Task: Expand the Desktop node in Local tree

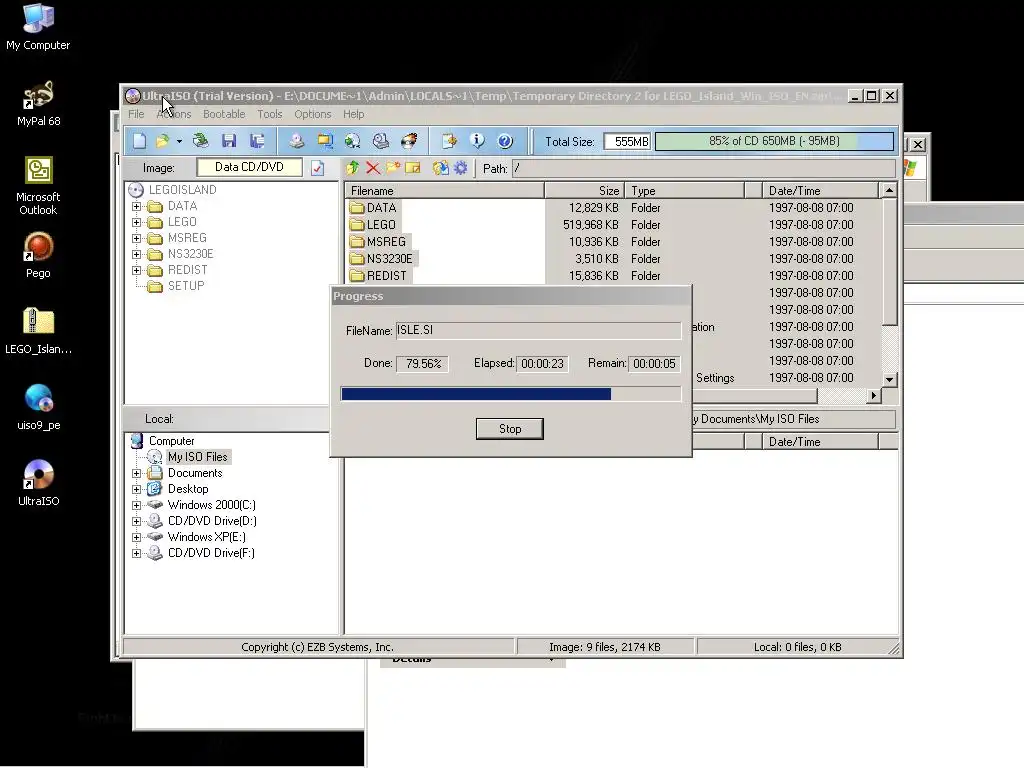Action: tap(136, 489)
